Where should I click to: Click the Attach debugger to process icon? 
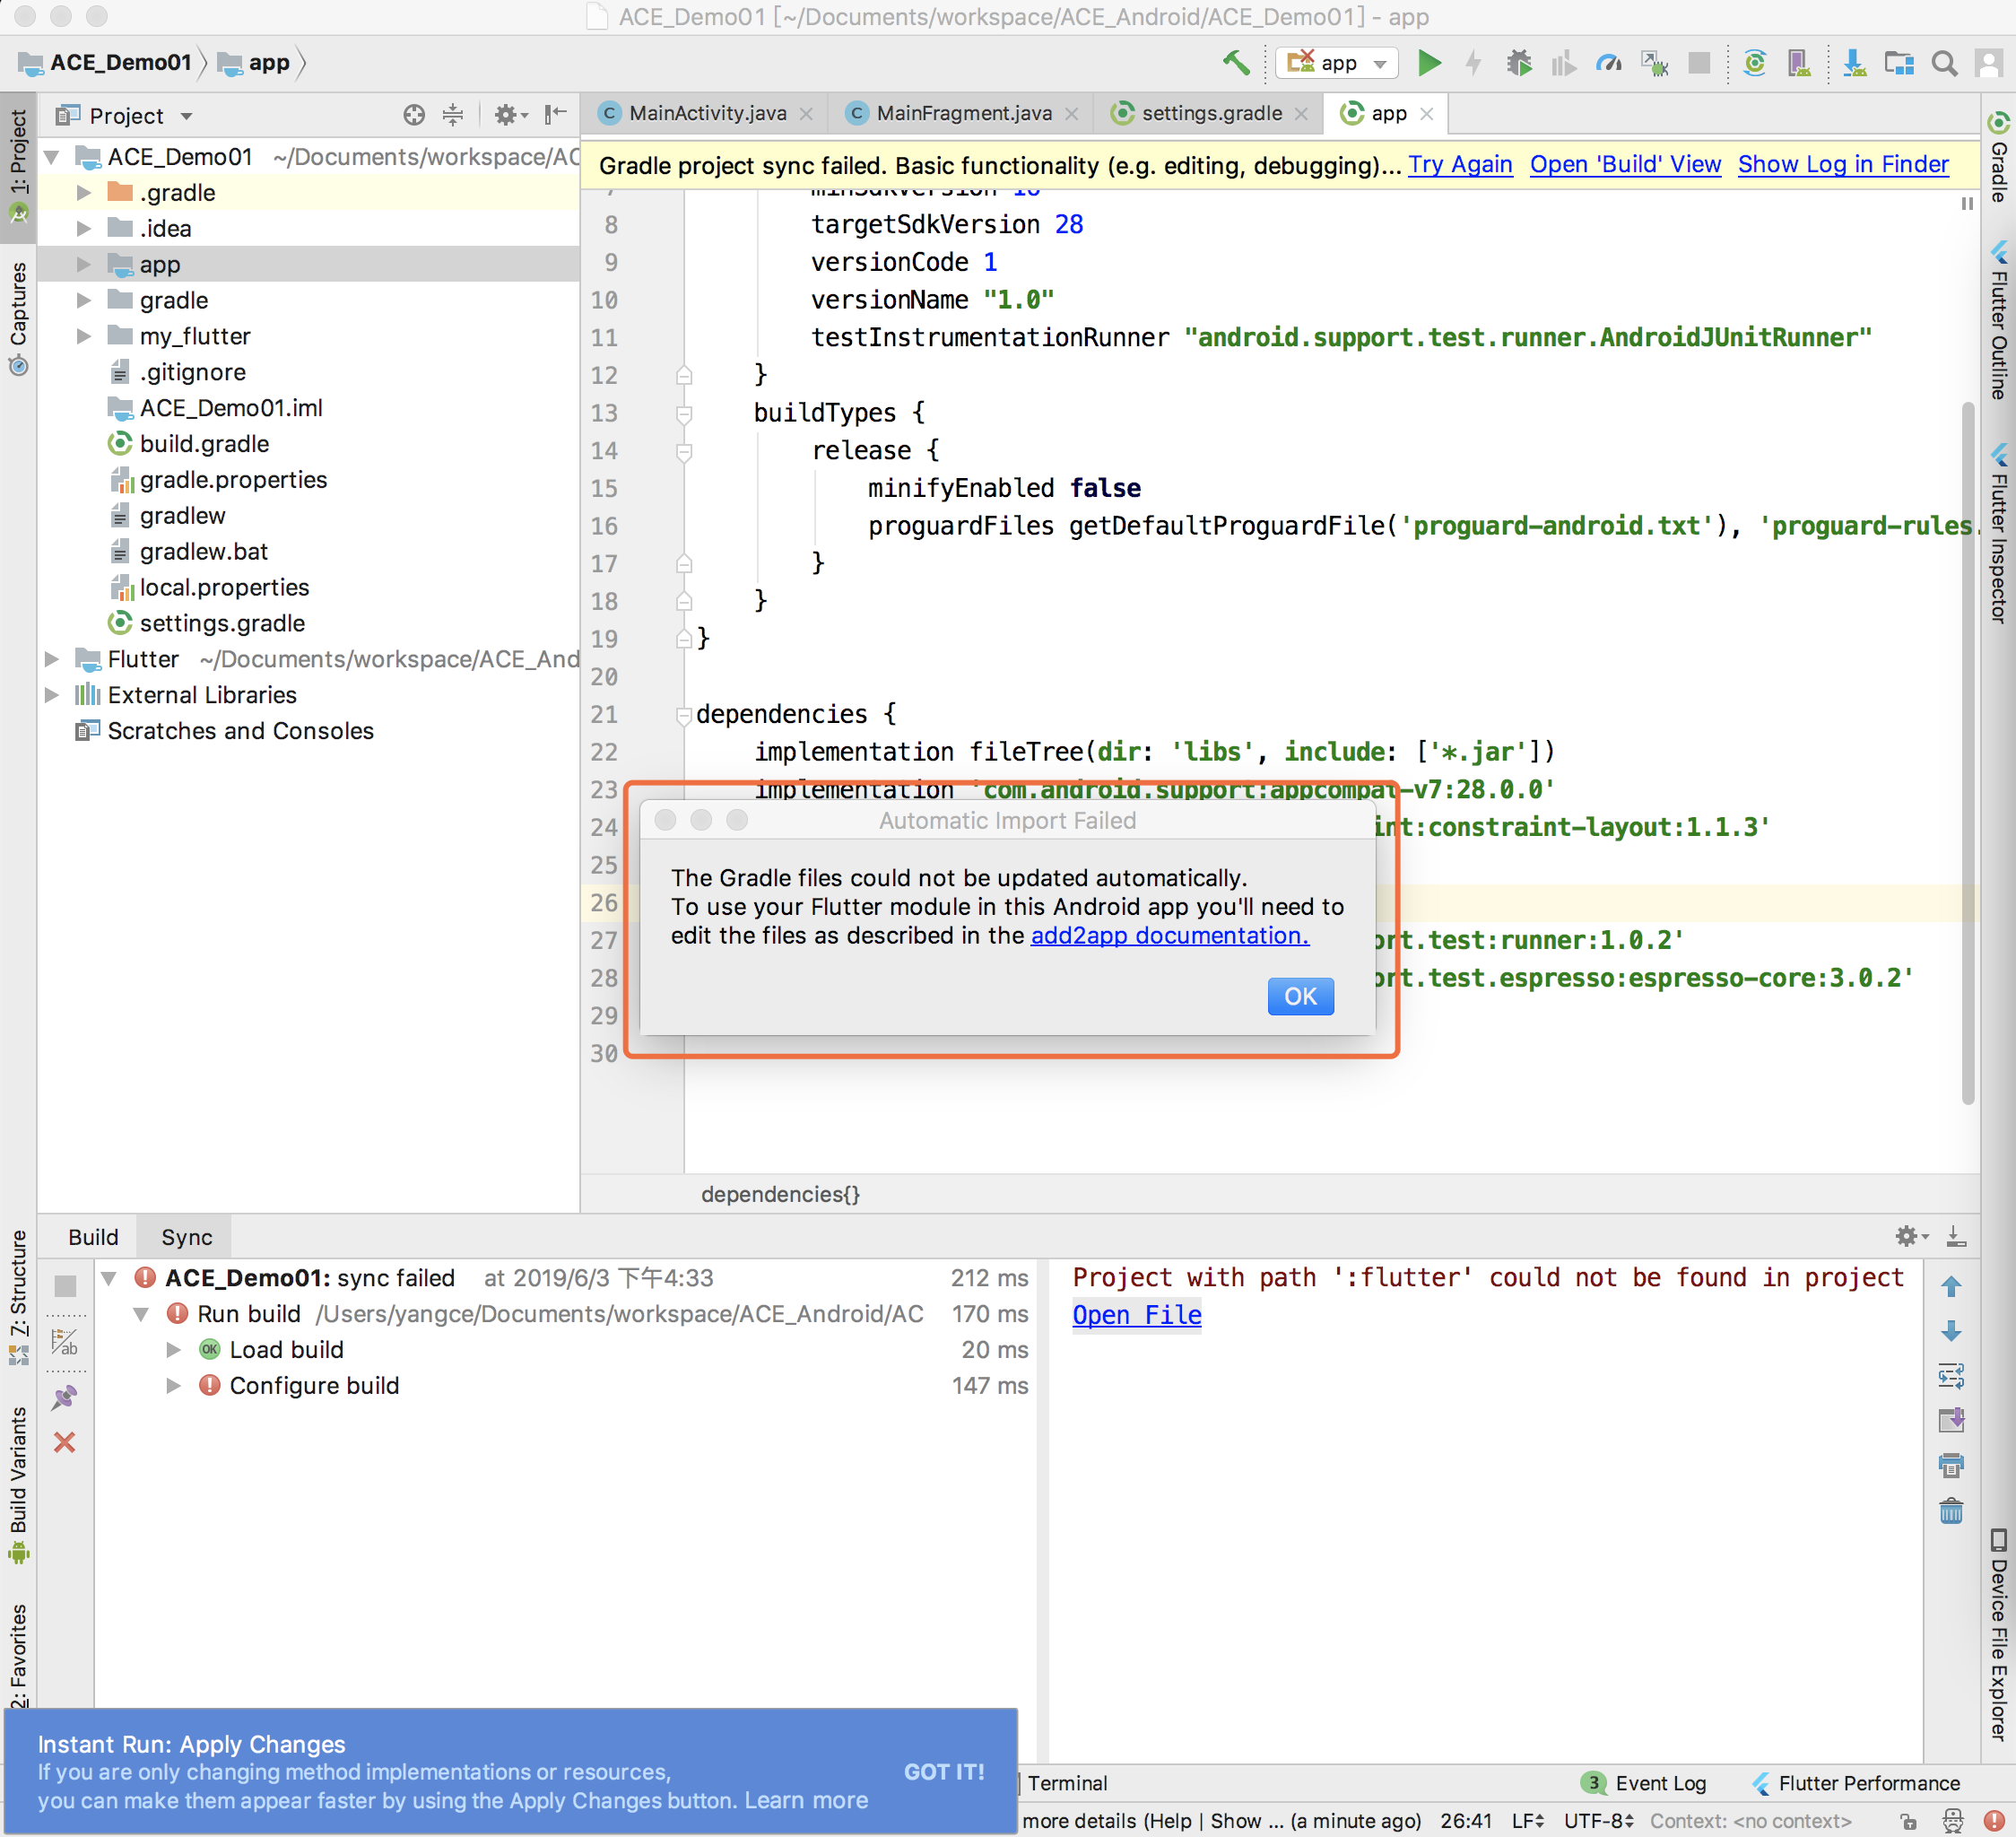[x=1654, y=63]
